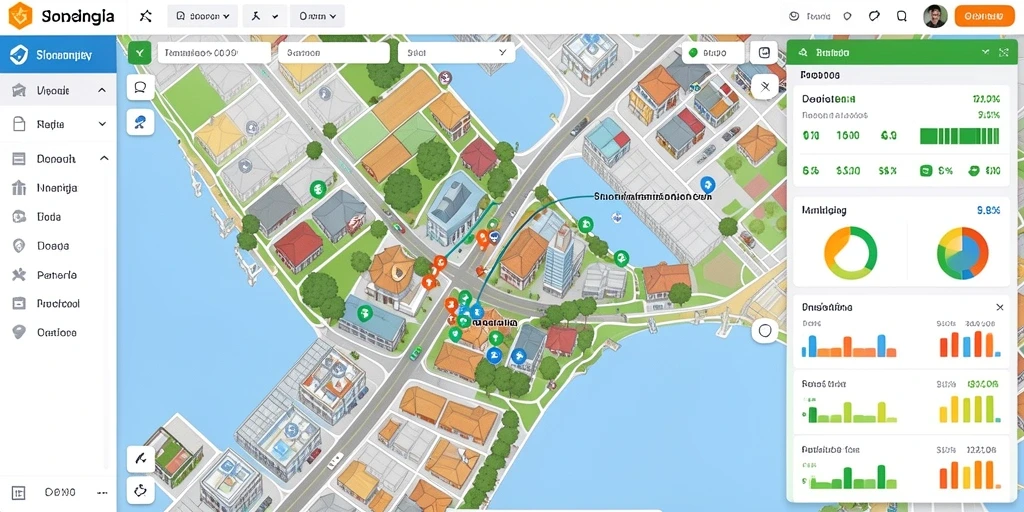Open the search magnifier in the top bar

coord(902,16)
